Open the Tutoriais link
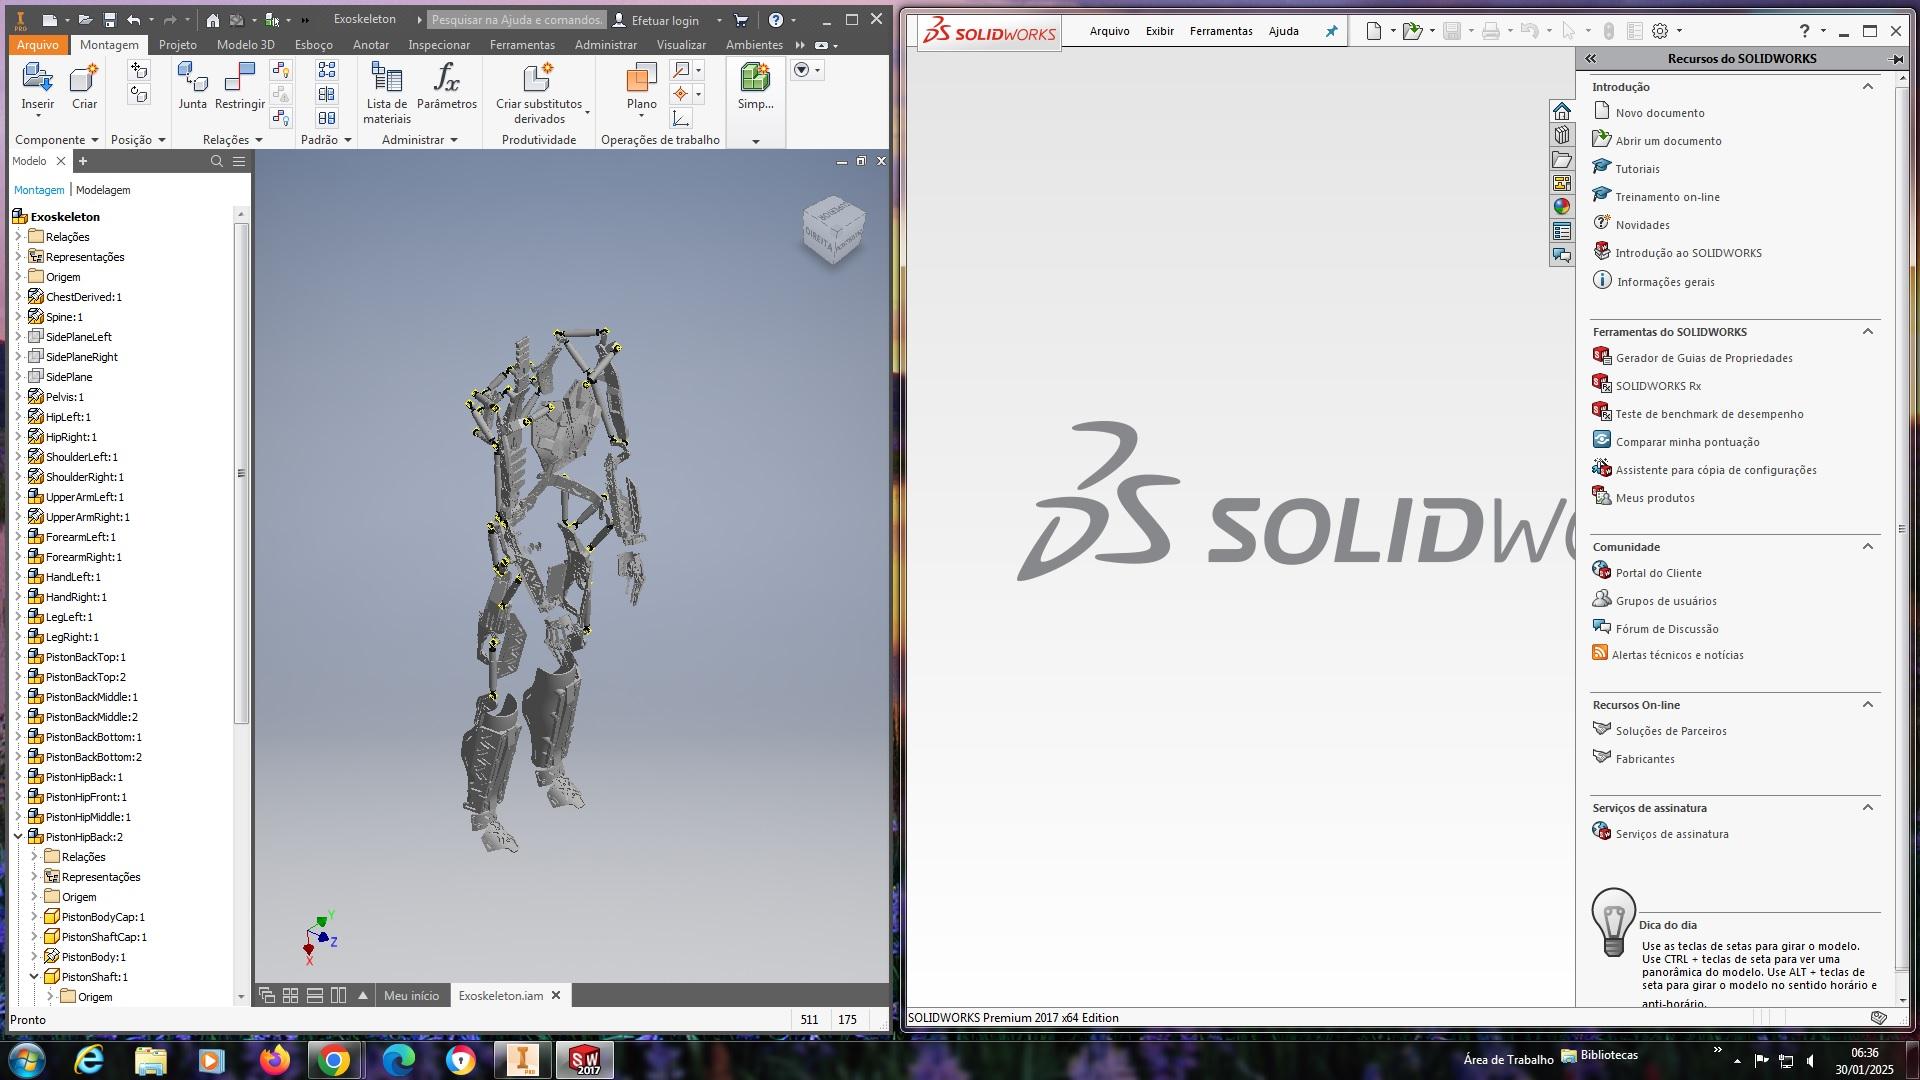Image resolution: width=1920 pixels, height=1080 pixels. 1637,169
